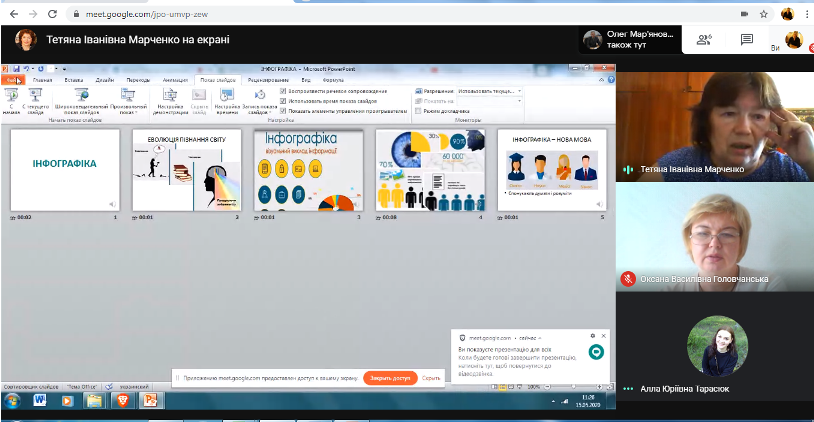This screenshot has height=422, width=814.
Task: Select slide 4 statistics thumbnail
Action: pyautogui.click(x=430, y=170)
